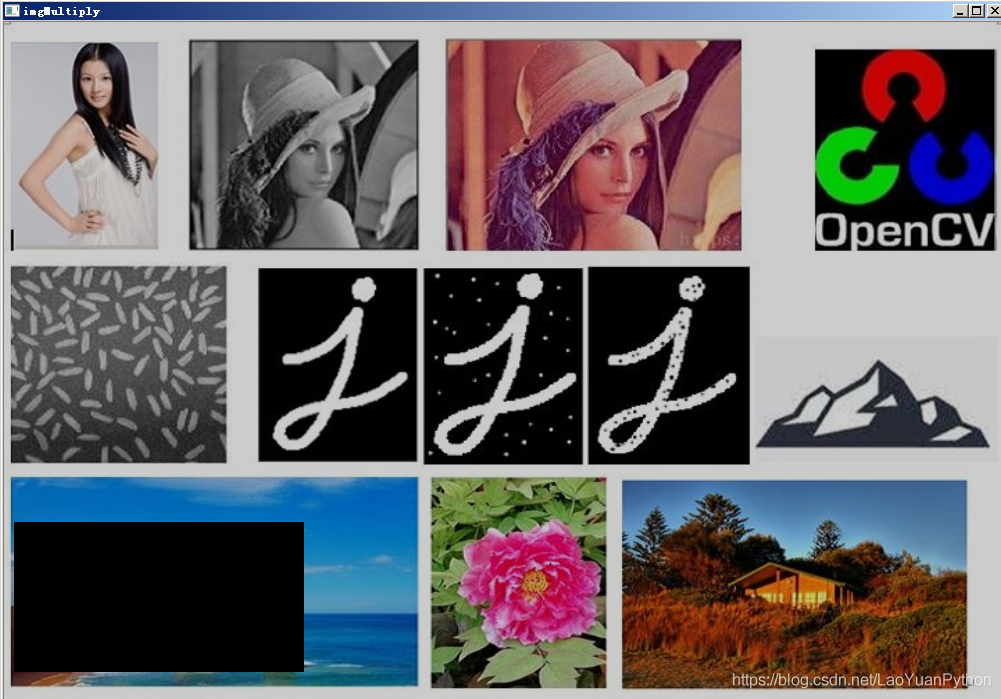Image resolution: width=1001 pixels, height=699 pixels.
Task: Select the grayscale Lena image
Action: click(x=304, y=144)
